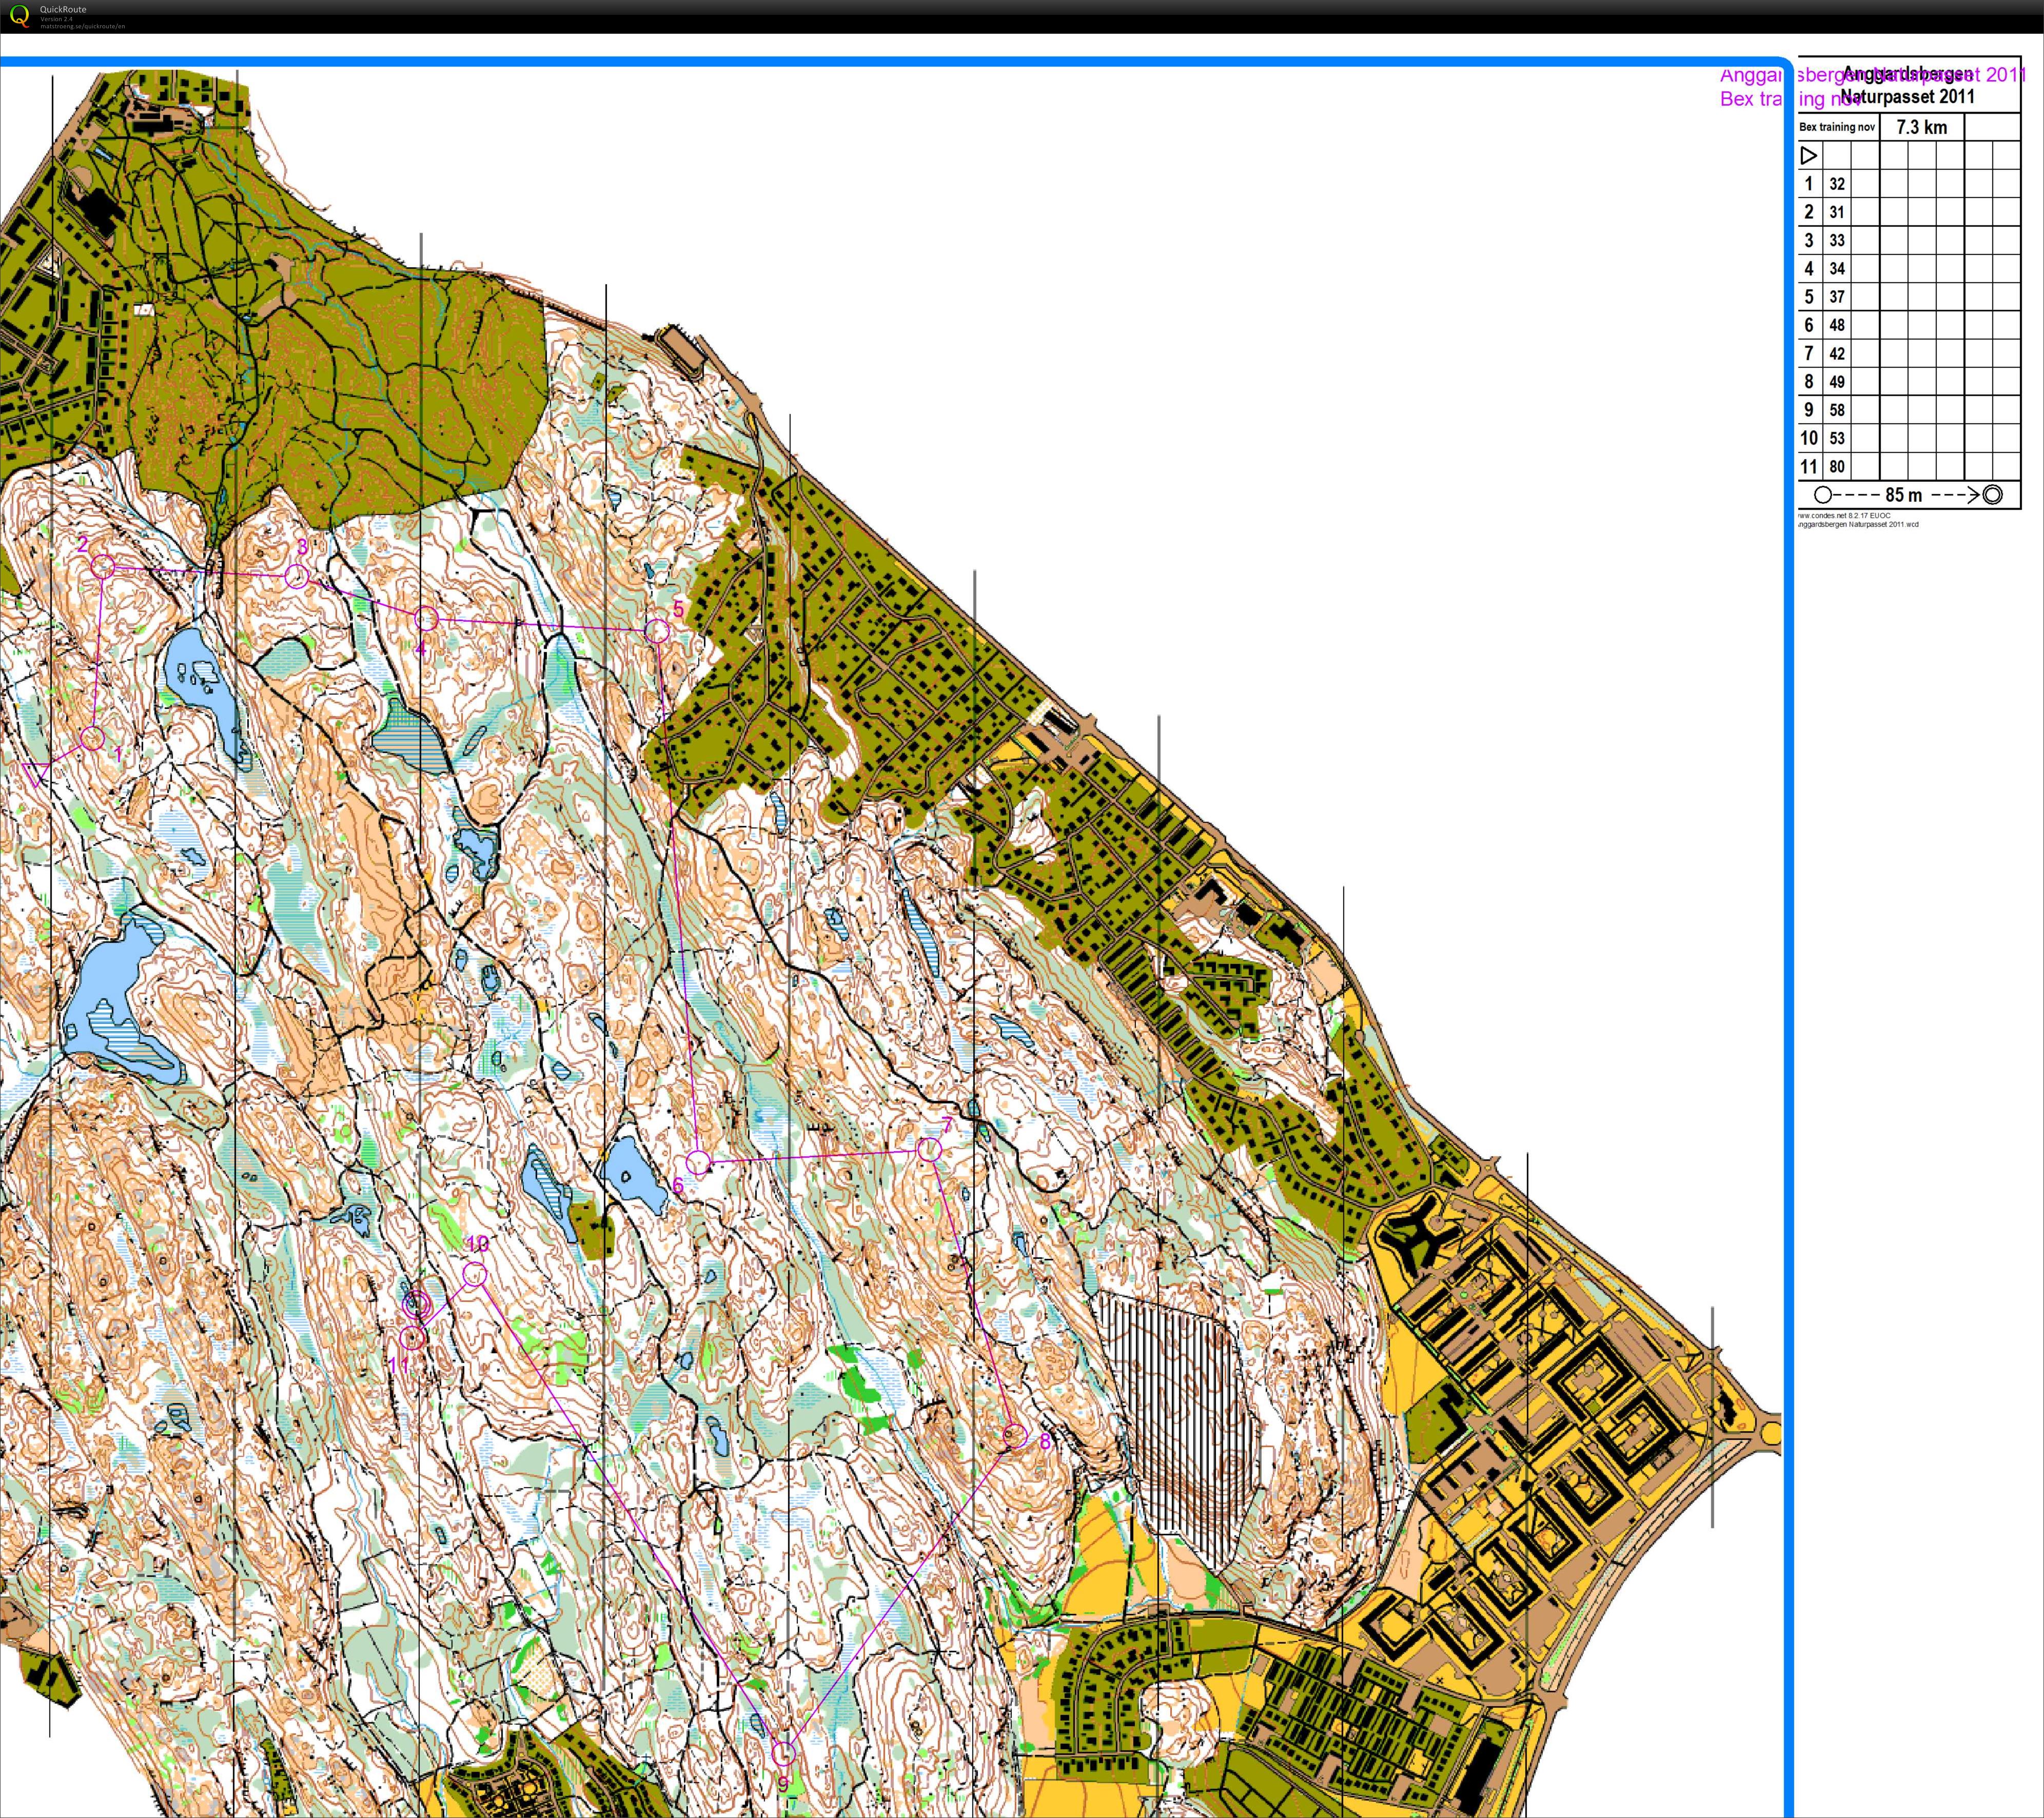Screen dimensions: 2044x1818
Task: Click the 85 m finish distance text
Action: point(1904,495)
